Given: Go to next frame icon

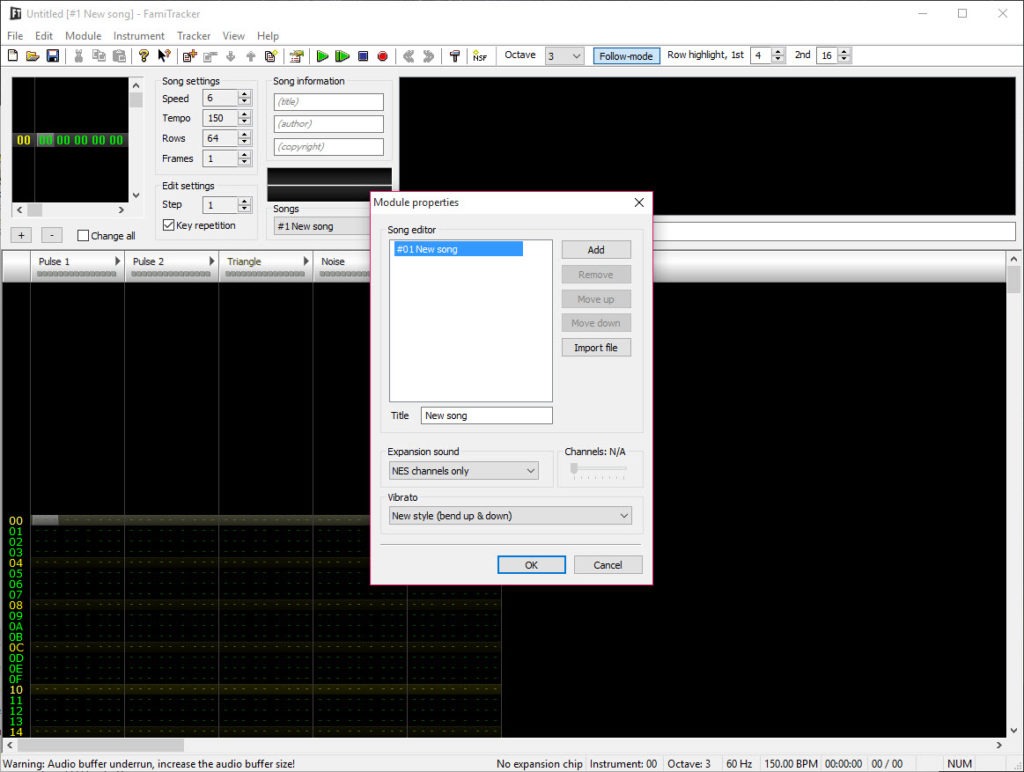Looking at the screenshot, I should pos(428,56).
